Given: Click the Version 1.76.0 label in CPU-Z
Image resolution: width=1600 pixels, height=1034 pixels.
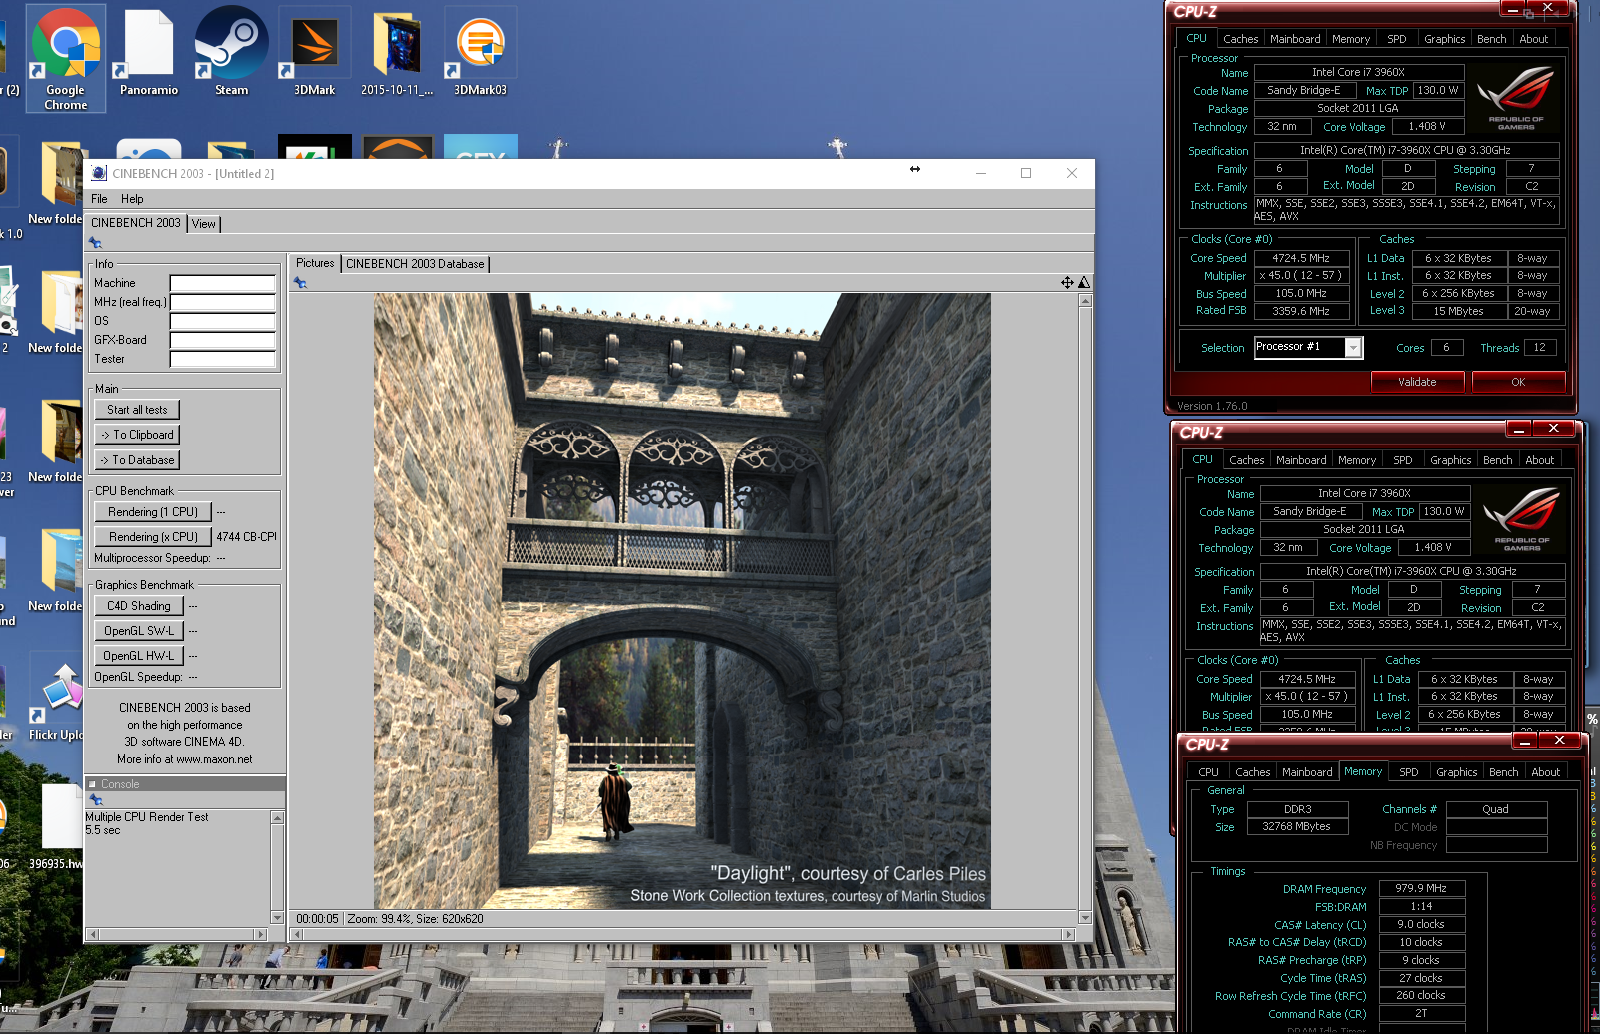Looking at the screenshot, I should (x=1212, y=406).
